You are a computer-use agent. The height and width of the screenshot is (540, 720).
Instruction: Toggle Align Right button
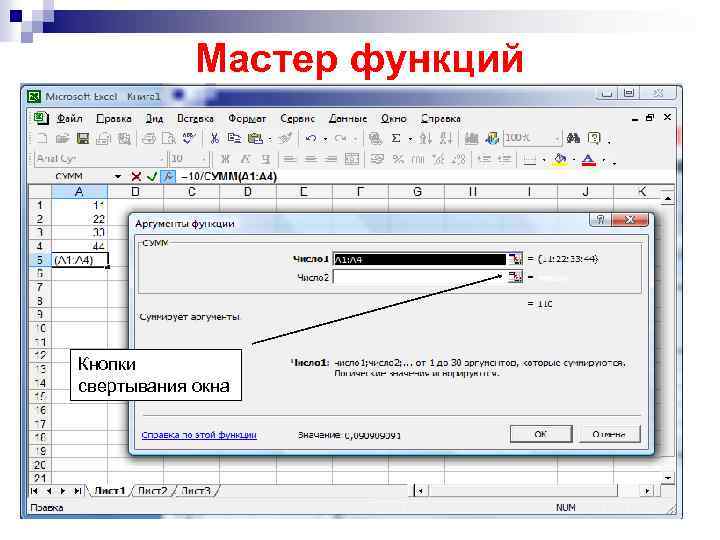331,159
